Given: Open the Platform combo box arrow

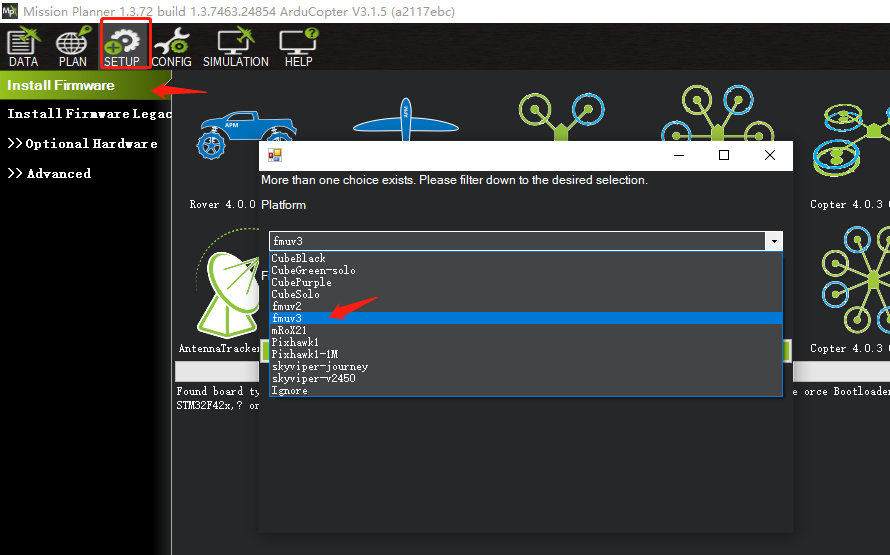Looking at the screenshot, I should click(x=774, y=241).
